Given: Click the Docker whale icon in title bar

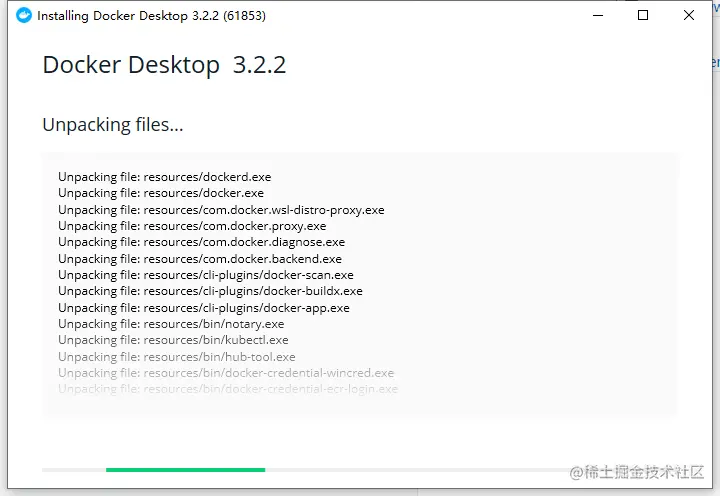Looking at the screenshot, I should tap(24, 15).
